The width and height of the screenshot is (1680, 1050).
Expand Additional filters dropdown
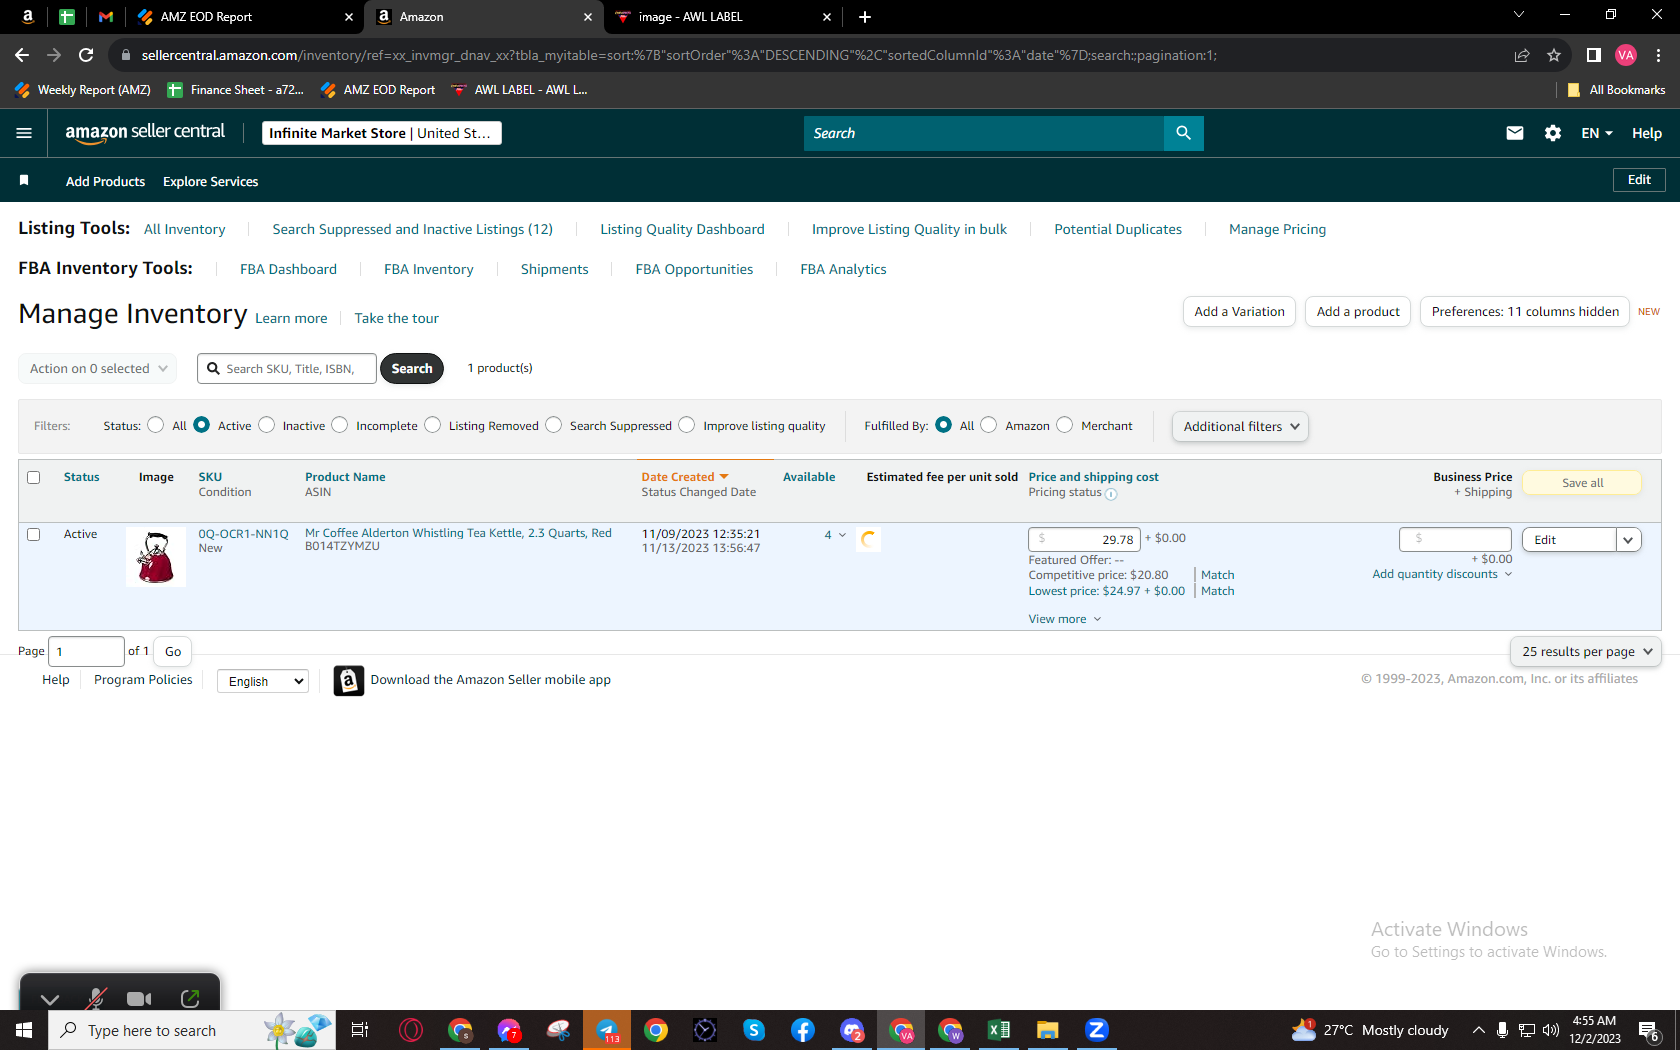tap(1240, 426)
